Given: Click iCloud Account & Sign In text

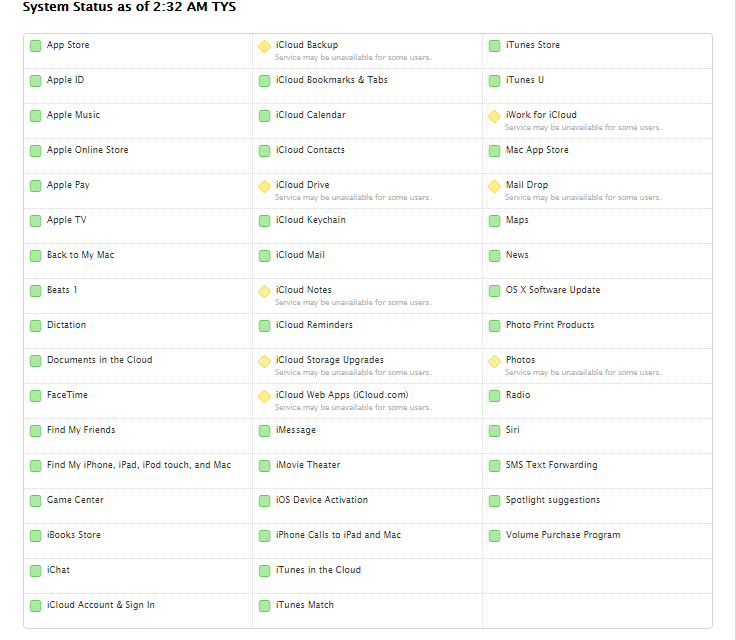Looking at the screenshot, I should click(x=100, y=605).
